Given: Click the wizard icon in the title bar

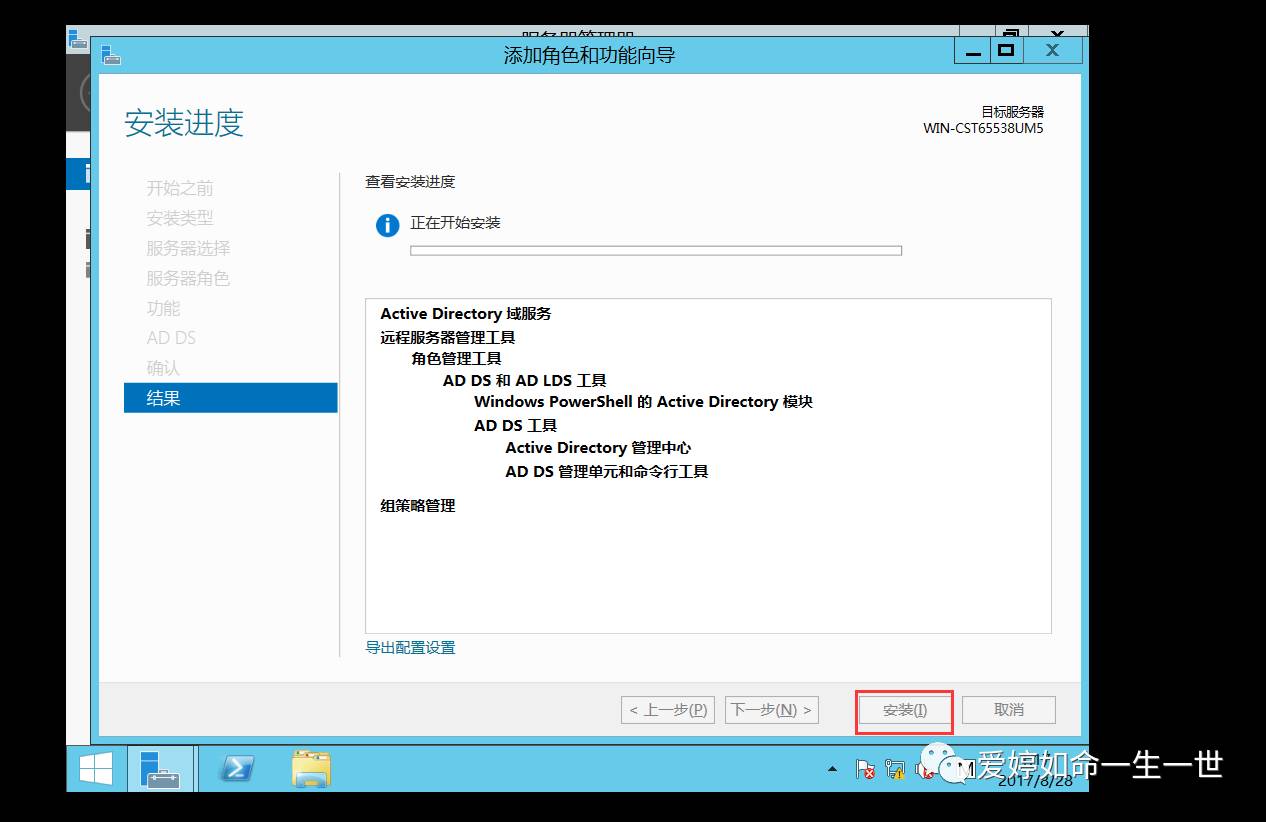Looking at the screenshot, I should pos(110,54).
